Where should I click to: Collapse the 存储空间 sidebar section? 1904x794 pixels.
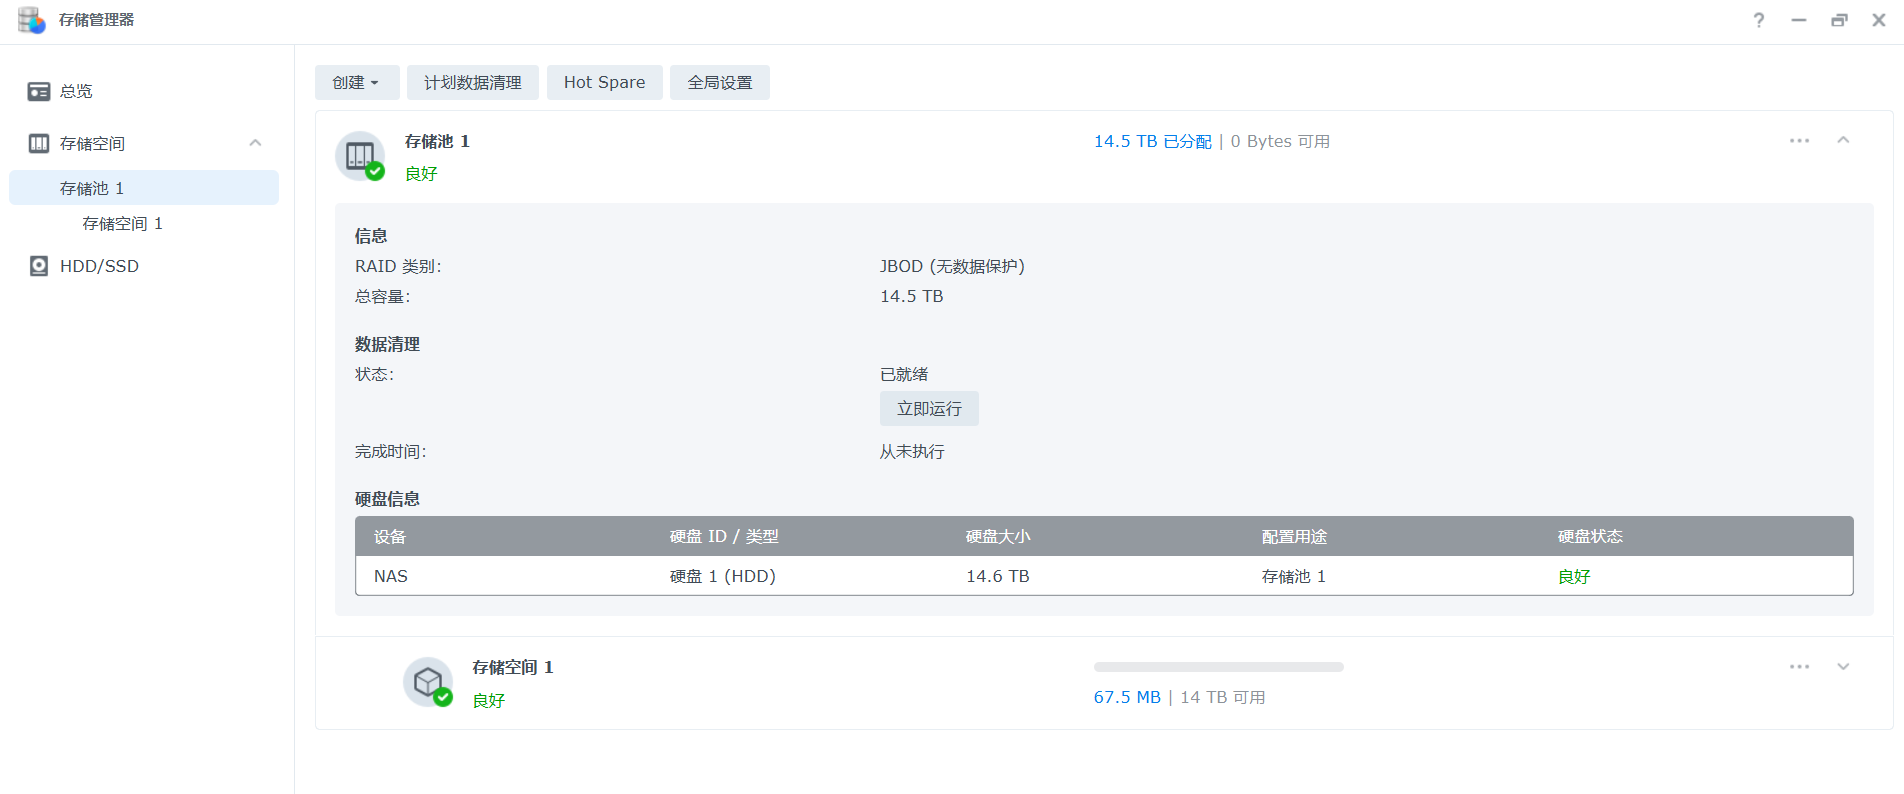[x=255, y=143]
